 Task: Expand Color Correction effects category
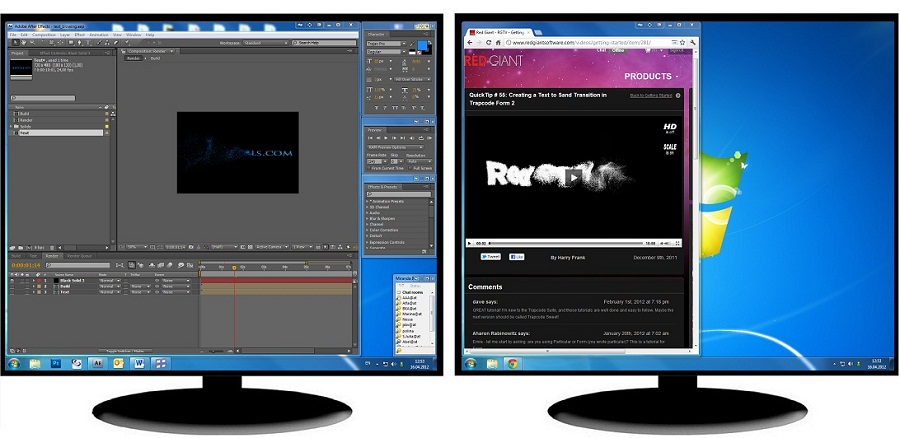[367, 230]
